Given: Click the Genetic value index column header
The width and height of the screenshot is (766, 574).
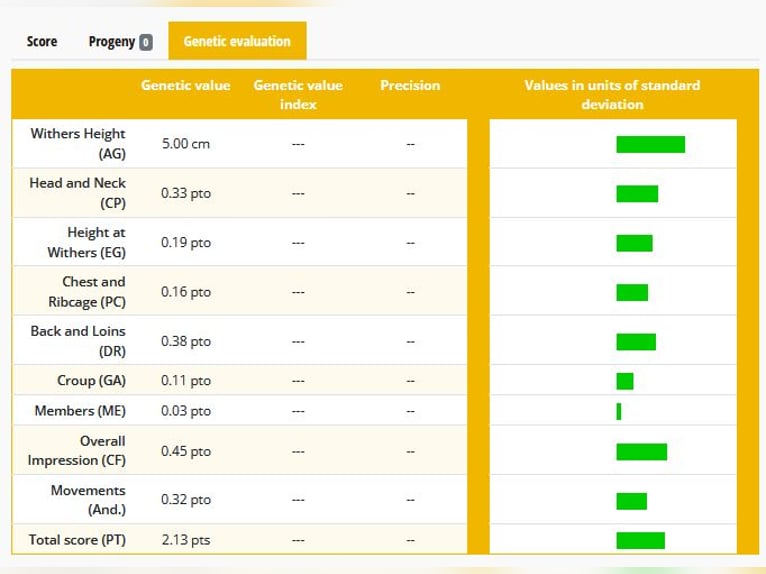Looking at the screenshot, I should (x=298, y=94).
